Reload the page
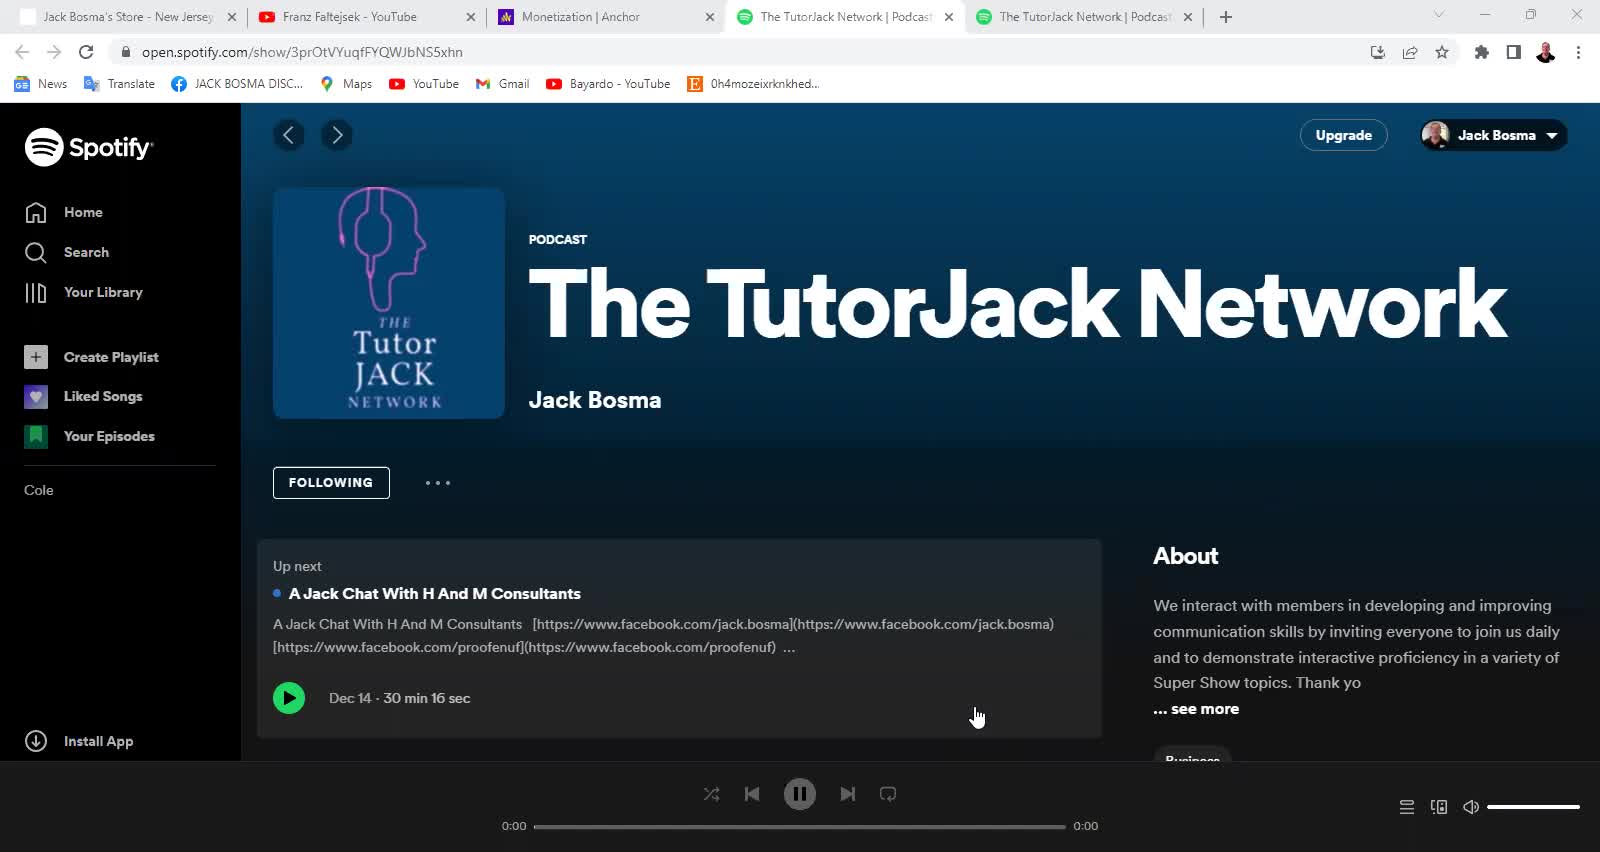The image size is (1600, 852). point(86,52)
